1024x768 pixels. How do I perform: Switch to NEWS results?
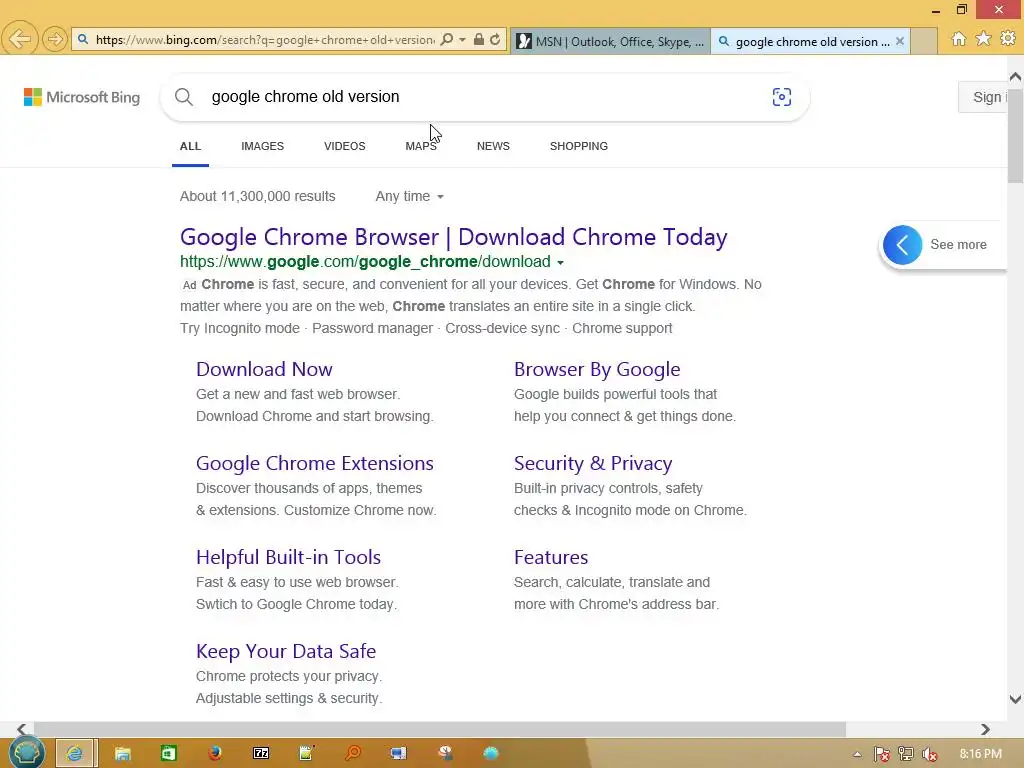(493, 146)
